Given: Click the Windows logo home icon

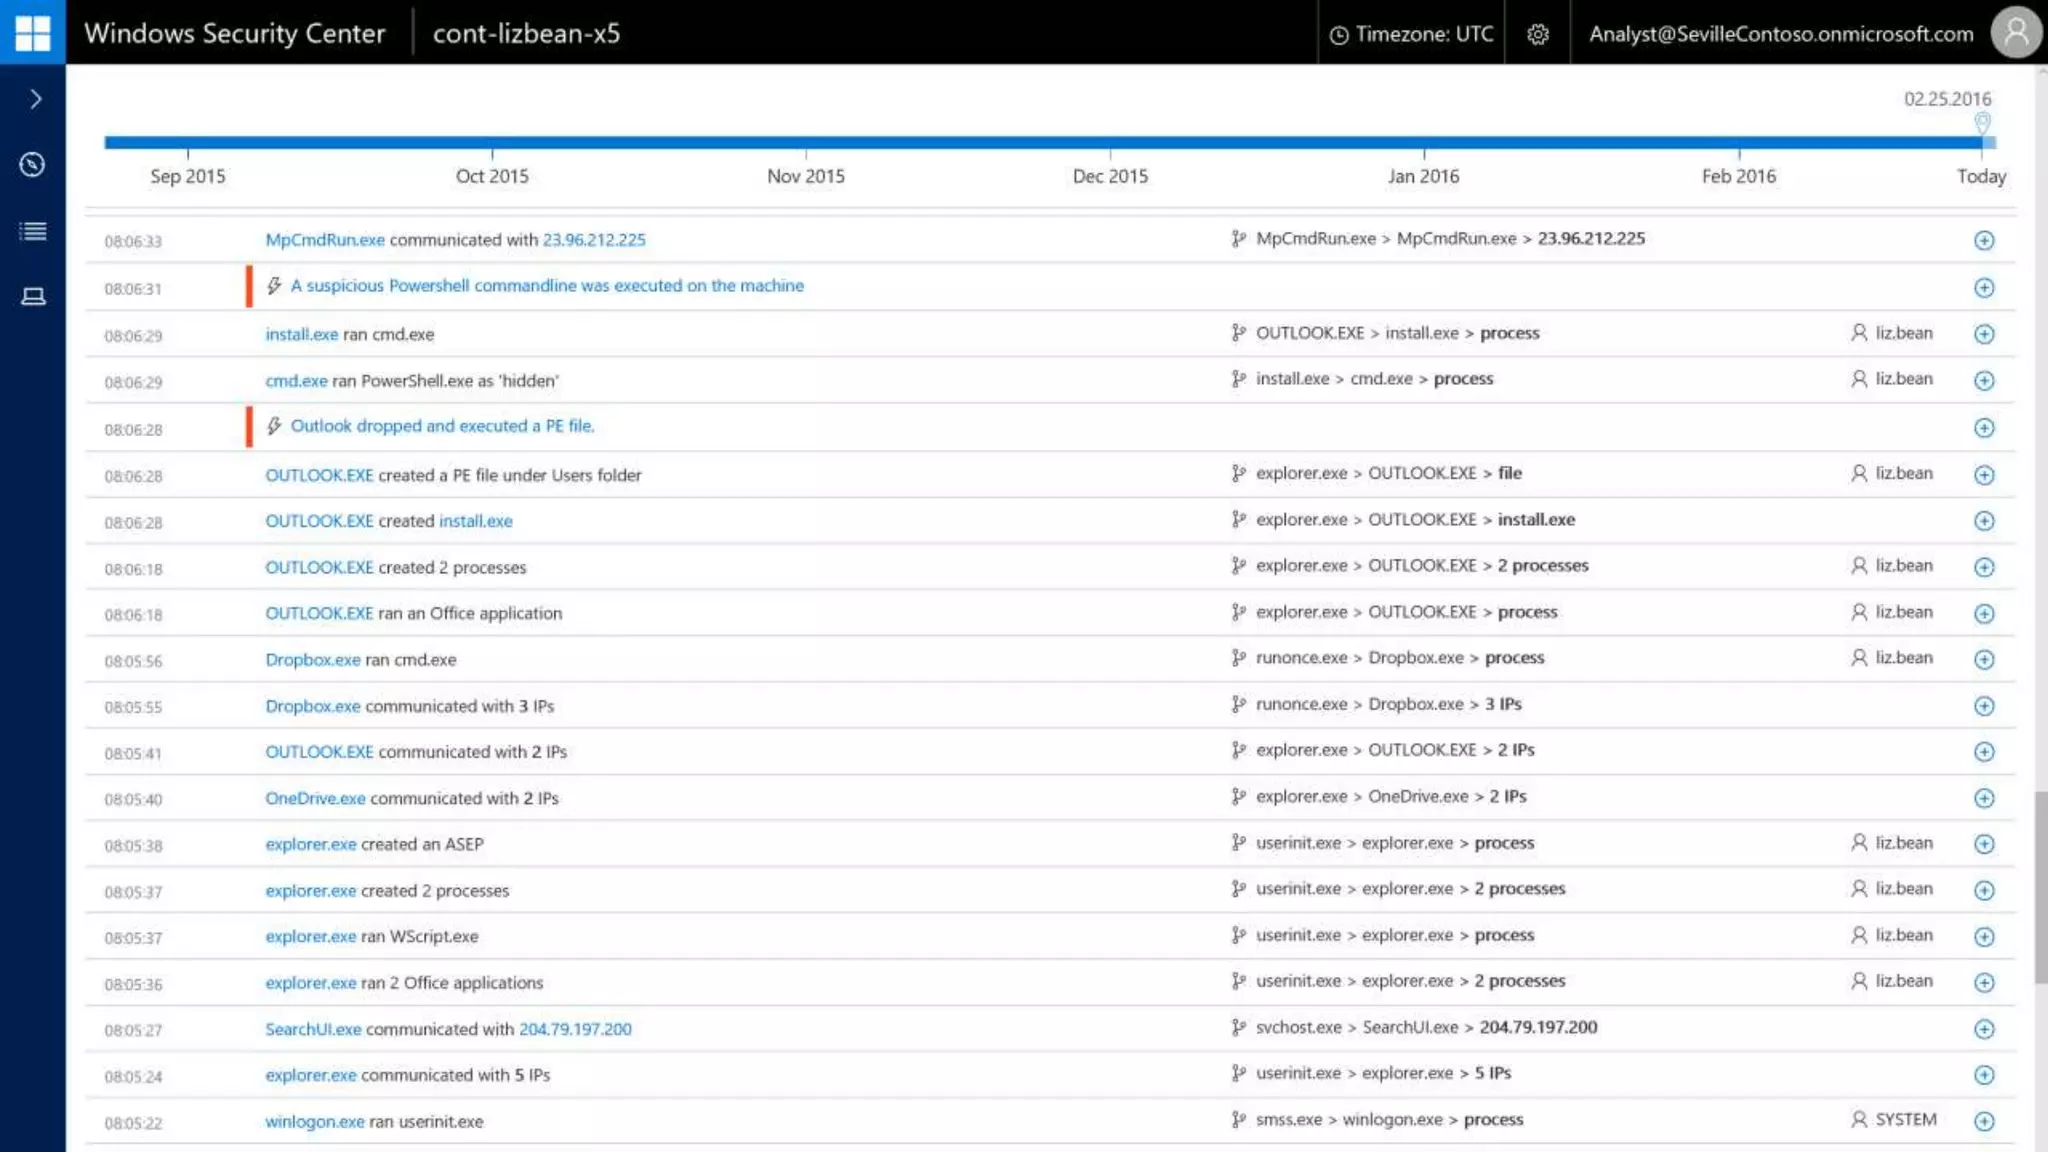Looking at the screenshot, I should pyautogui.click(x=32, y=32).
